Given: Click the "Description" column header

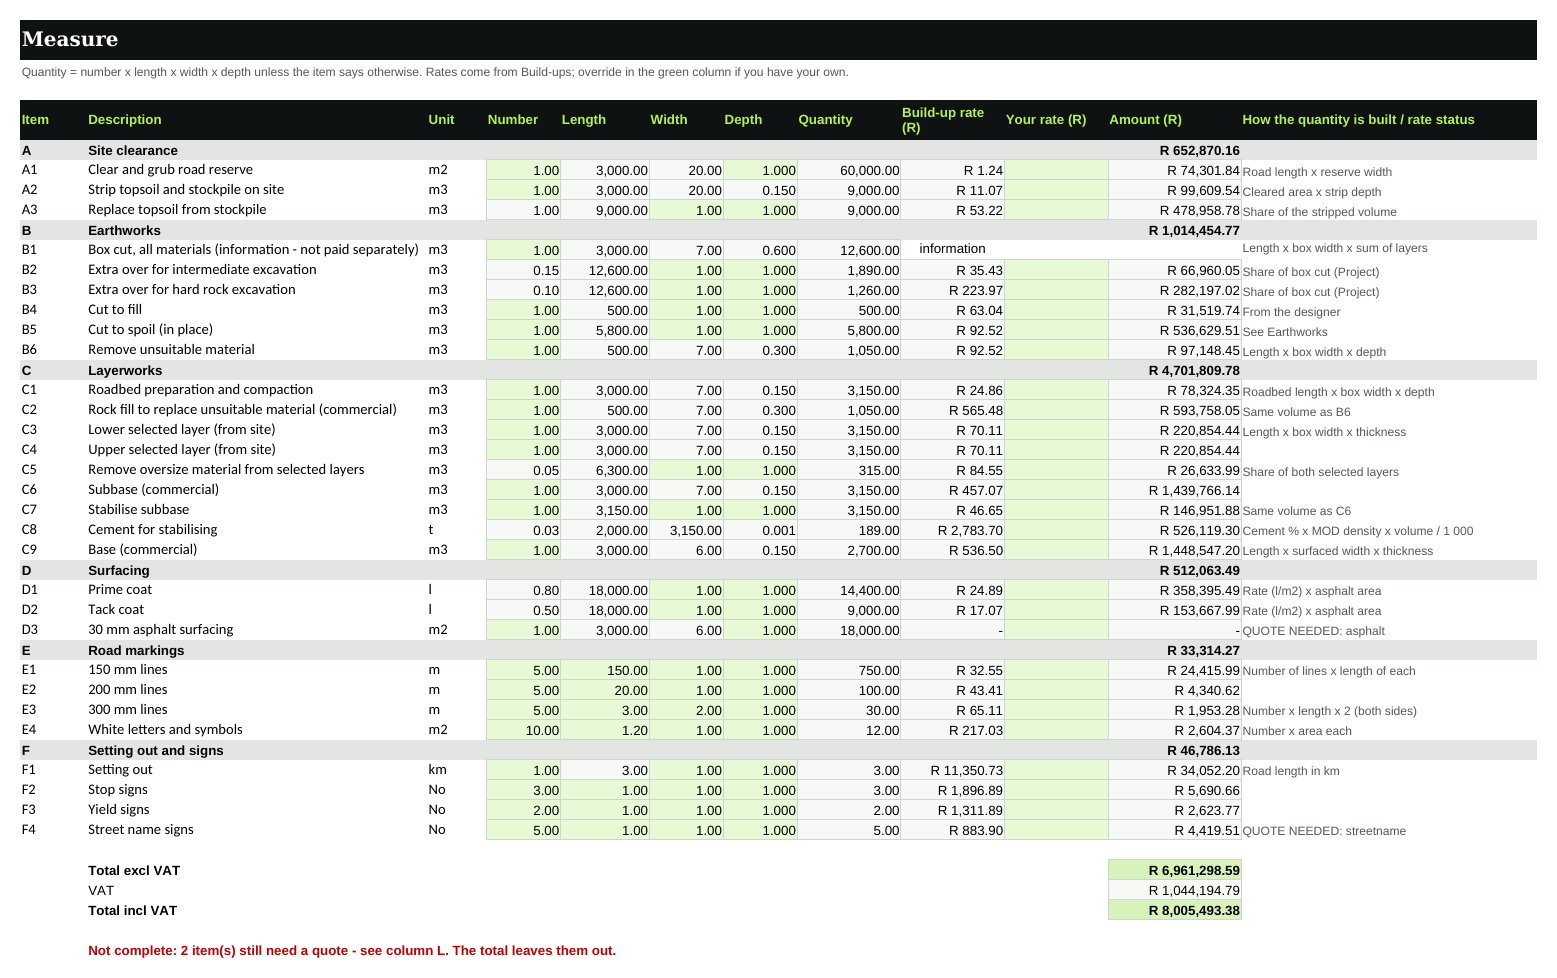Looking at the screenshot, I should (x=125, y=120).
